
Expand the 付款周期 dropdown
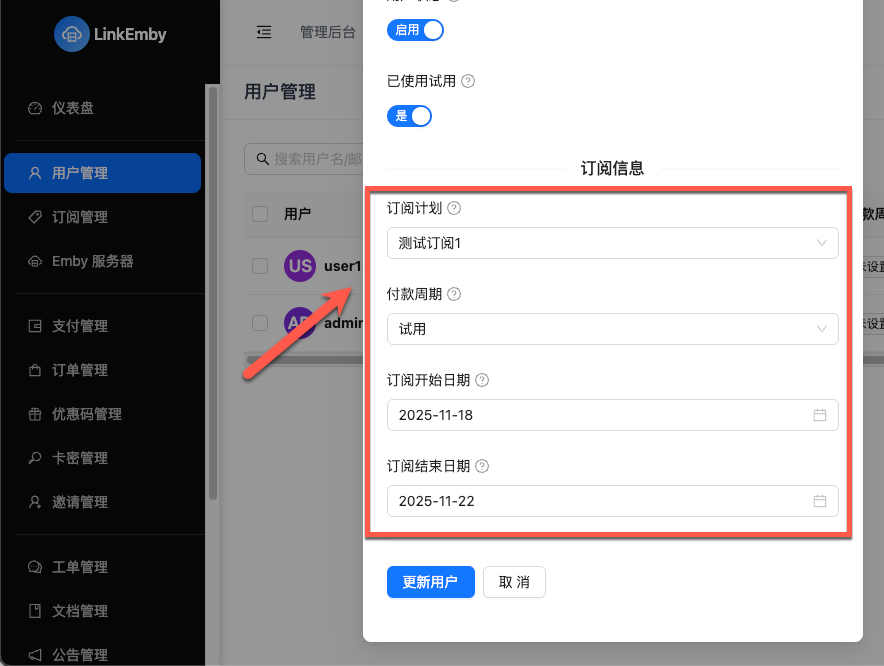[x=612, y=329]
